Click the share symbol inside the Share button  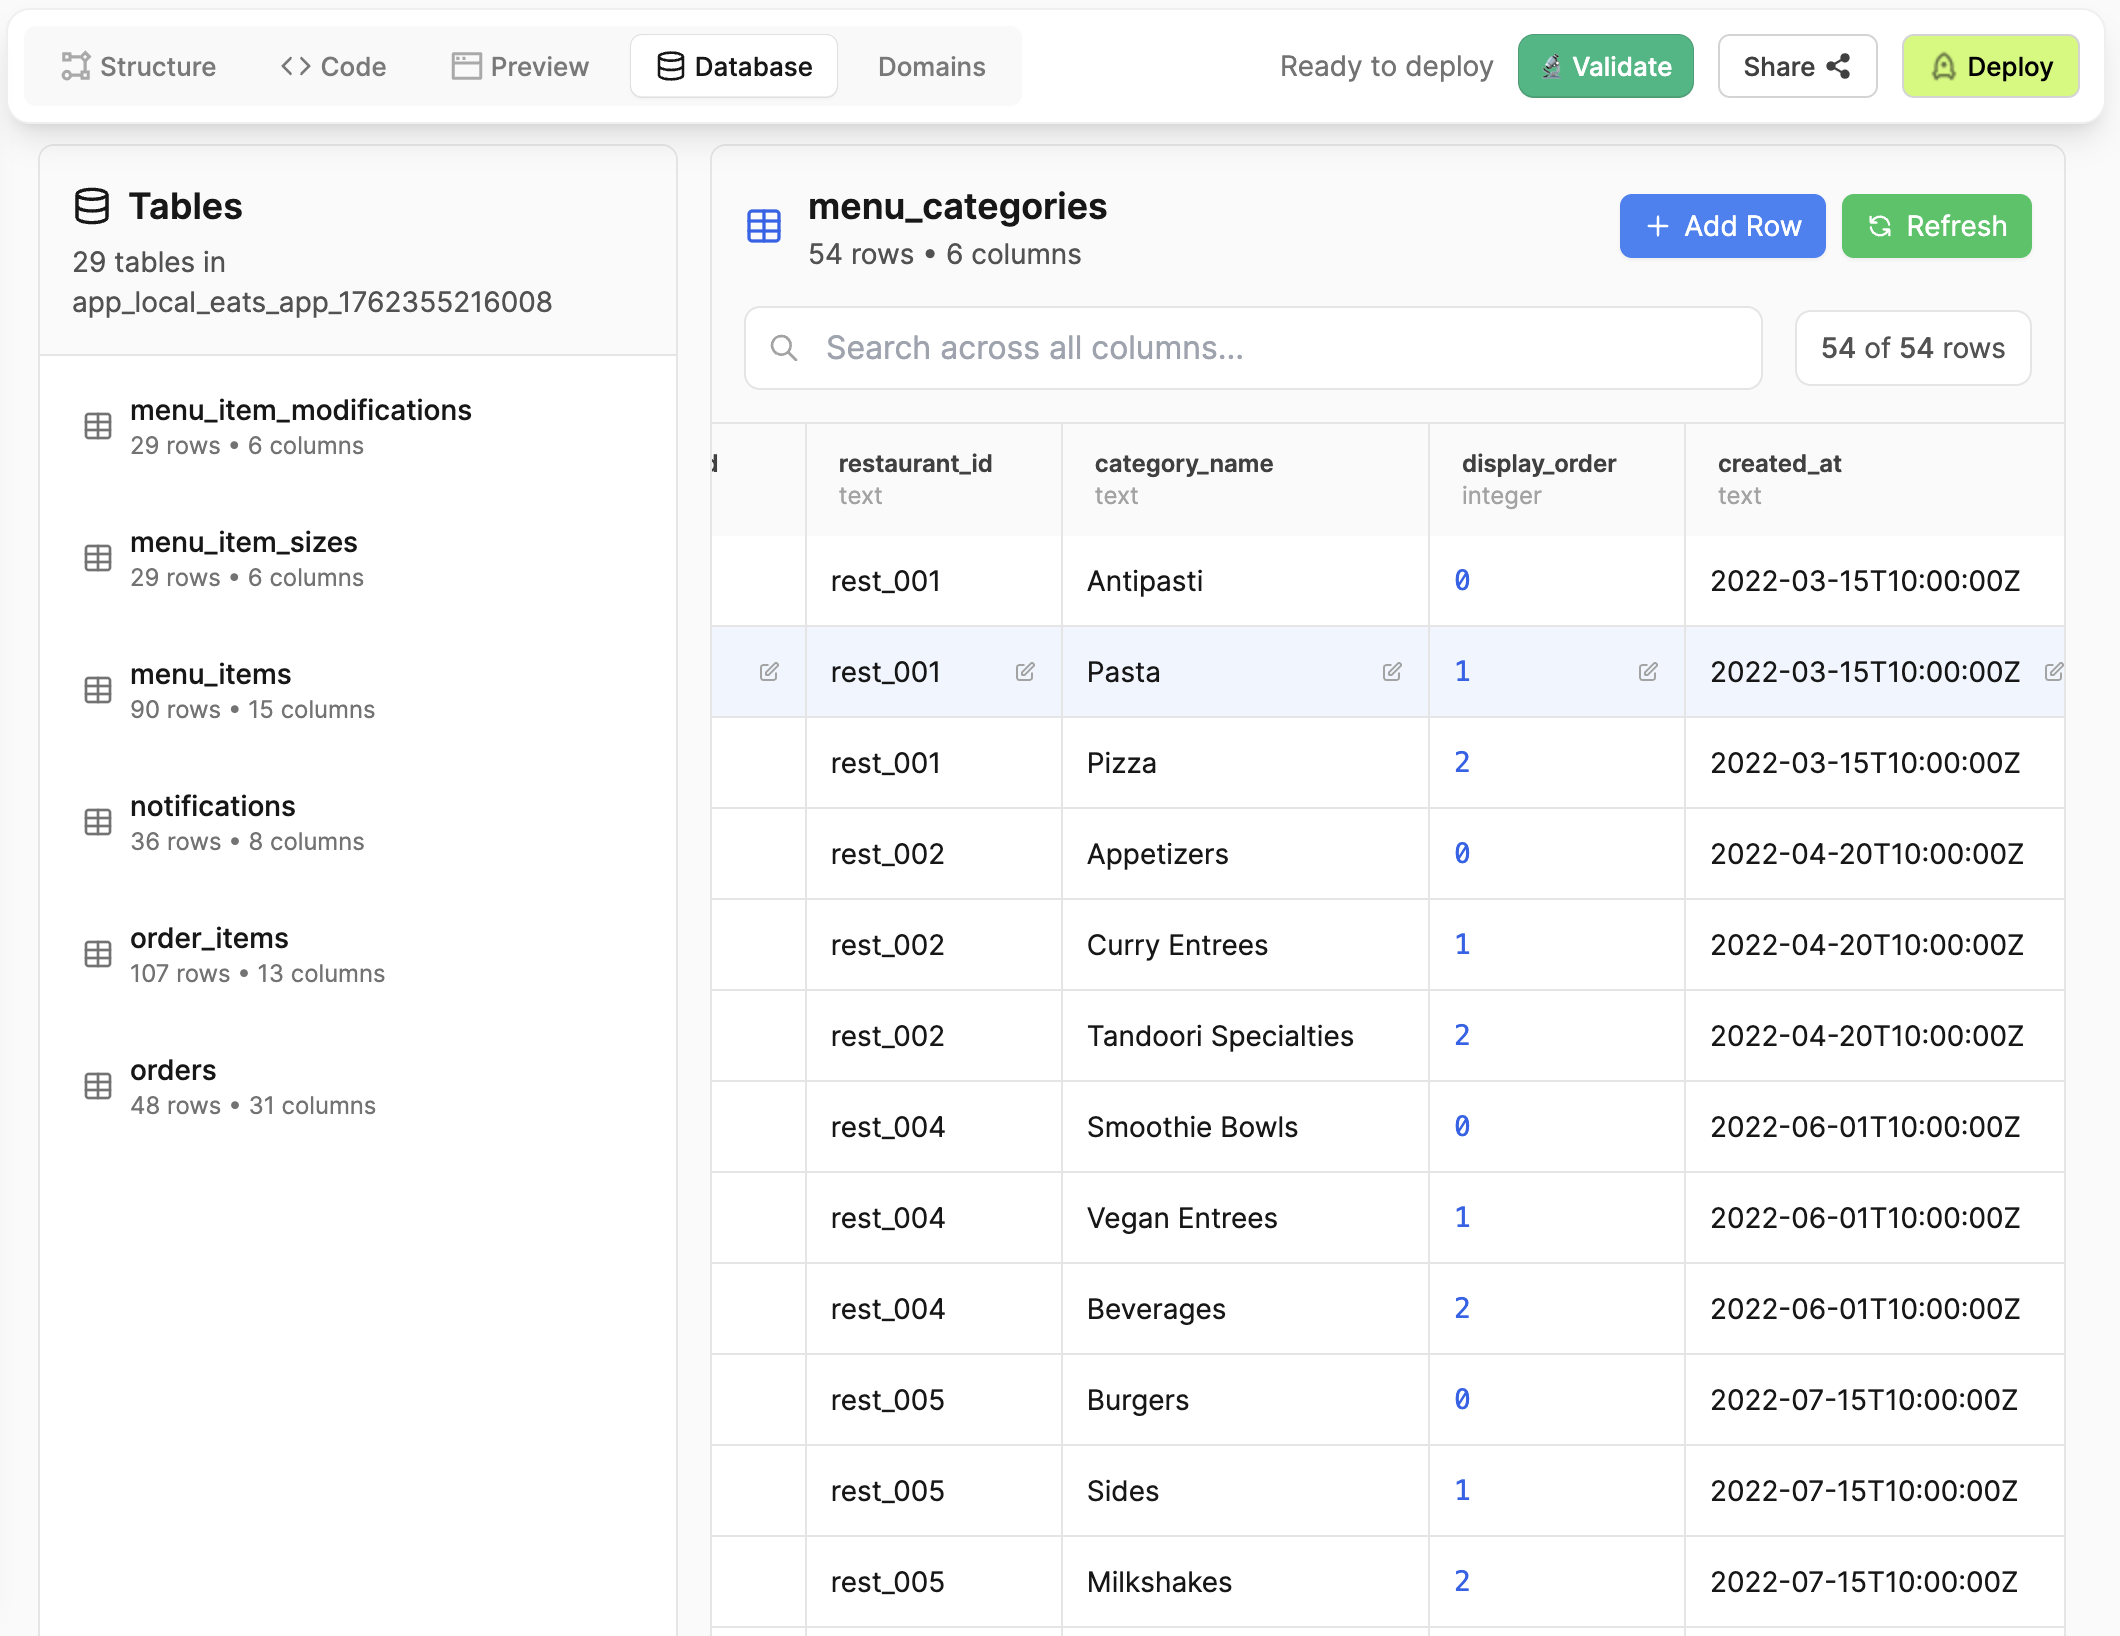click(1838, 66)
